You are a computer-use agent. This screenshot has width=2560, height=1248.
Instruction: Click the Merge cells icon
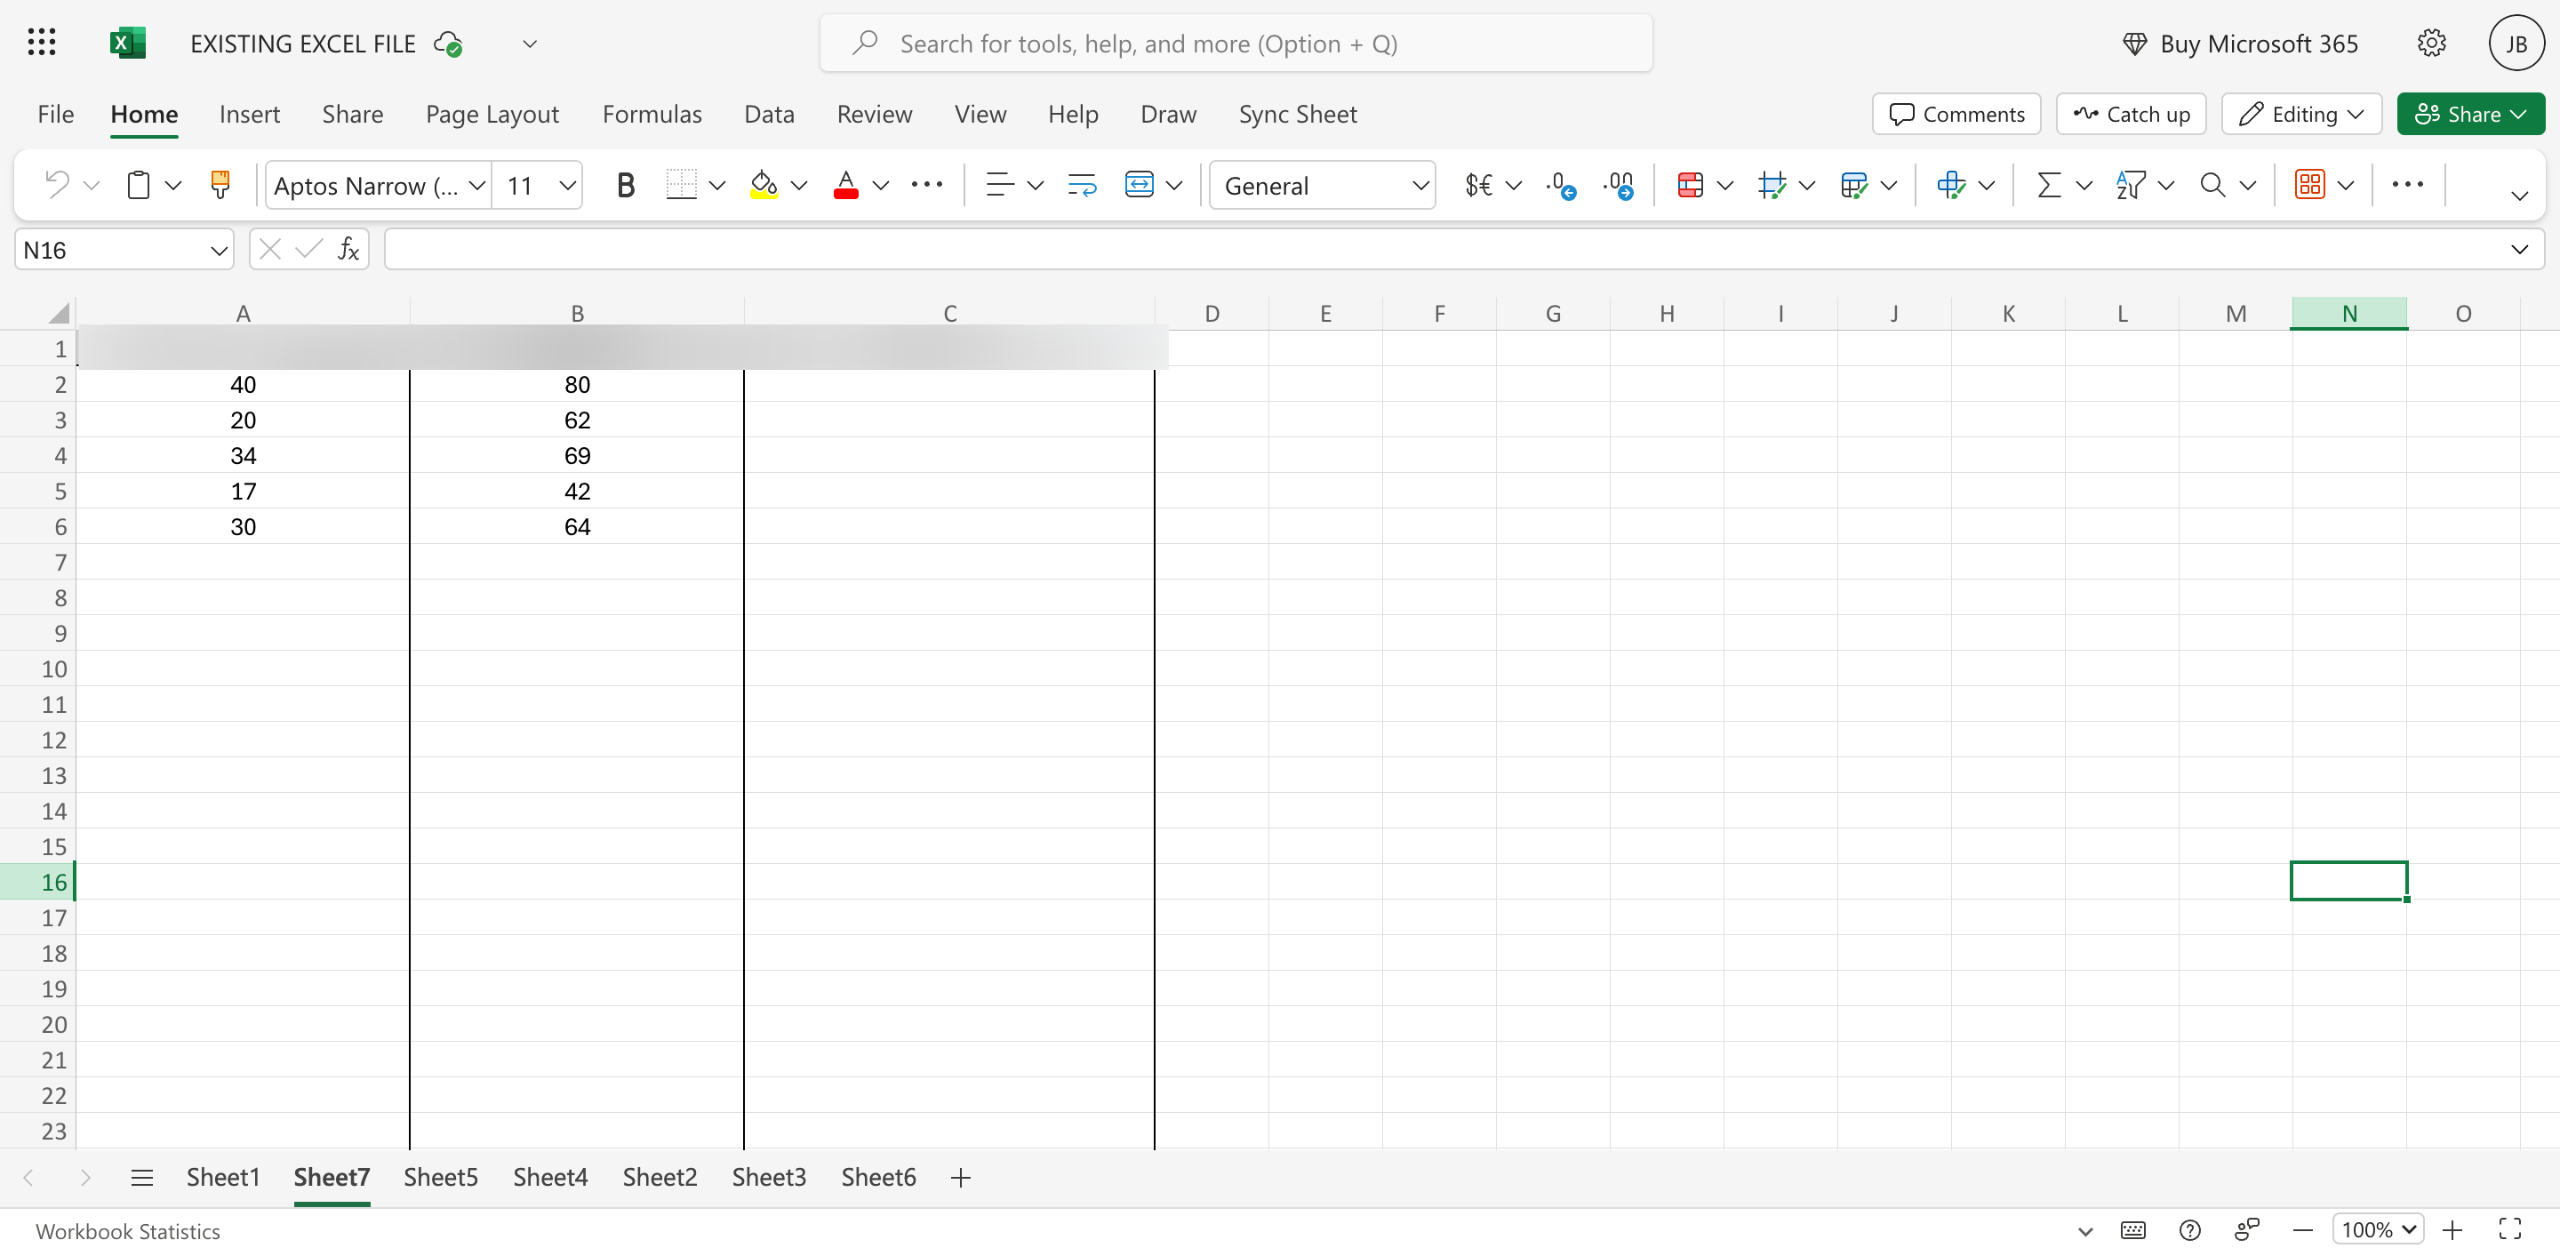[x=1139, y=185]
